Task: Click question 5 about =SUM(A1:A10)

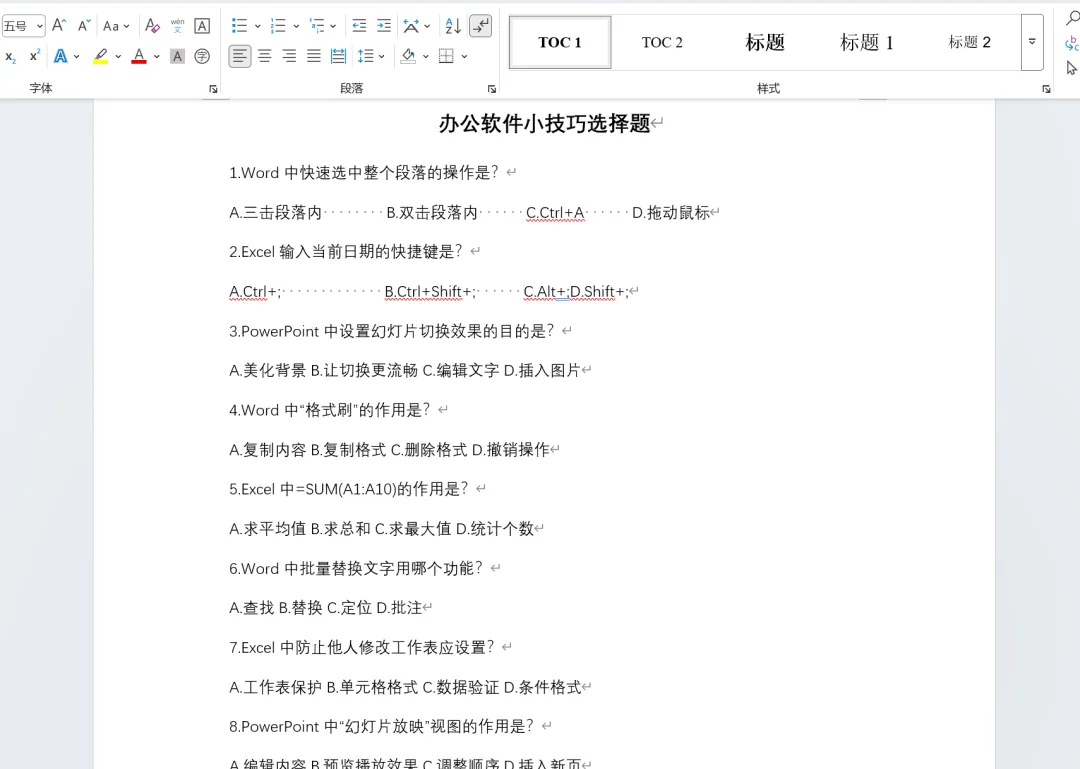Action: click(349, 489)
